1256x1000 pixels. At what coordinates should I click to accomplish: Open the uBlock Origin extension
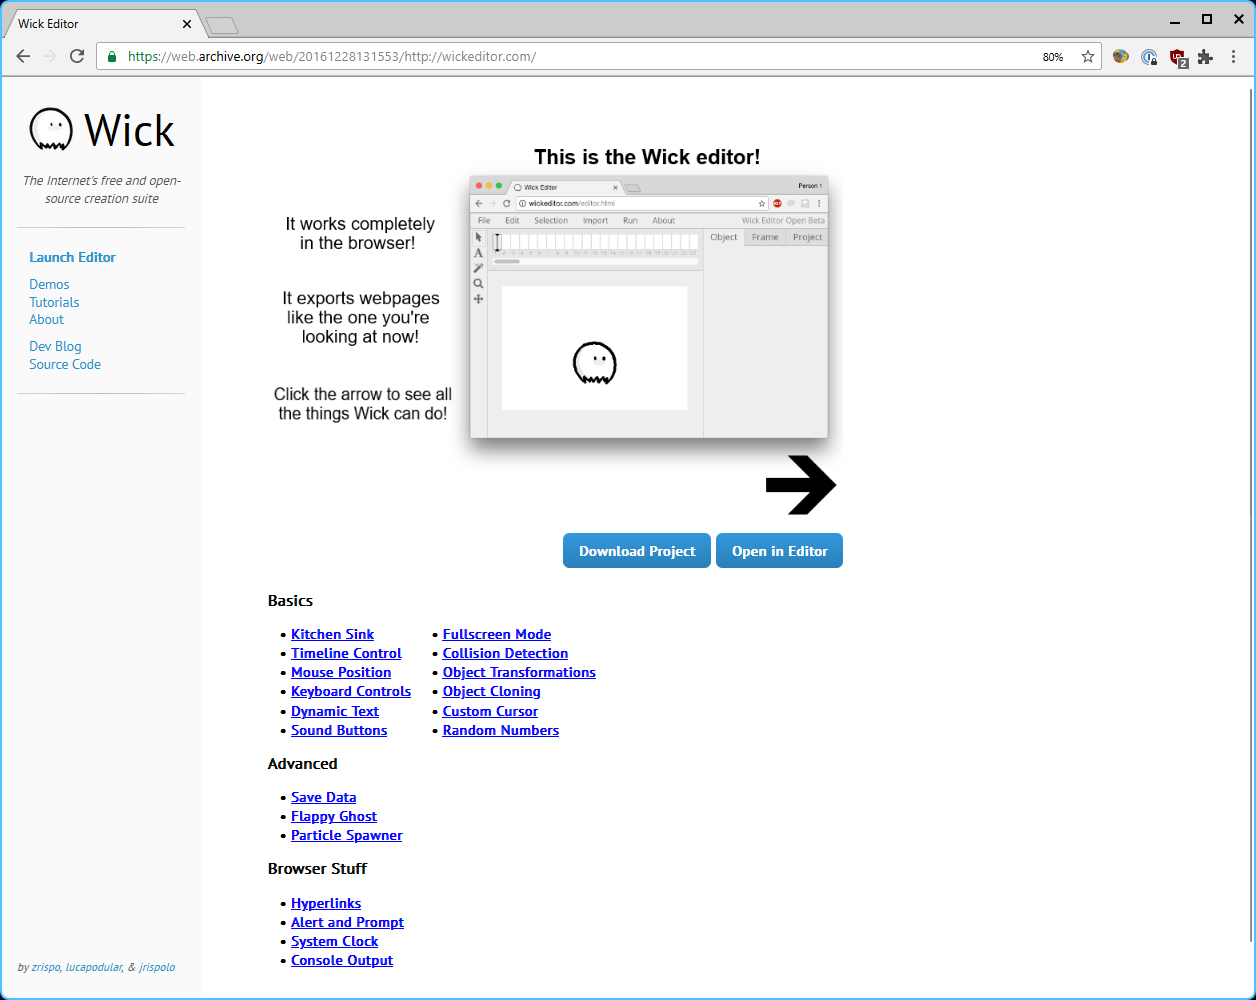(1178, 58)
